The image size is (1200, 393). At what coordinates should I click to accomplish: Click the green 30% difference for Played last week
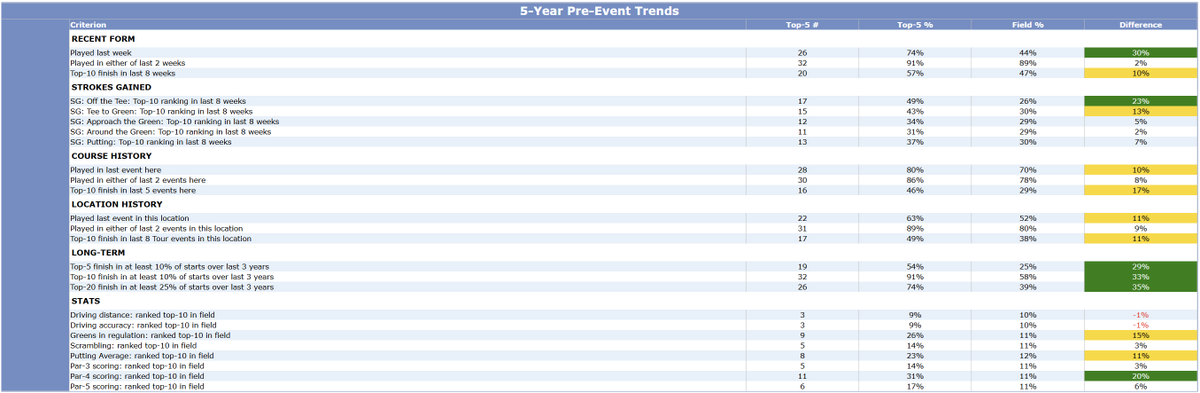point(1140,52)
